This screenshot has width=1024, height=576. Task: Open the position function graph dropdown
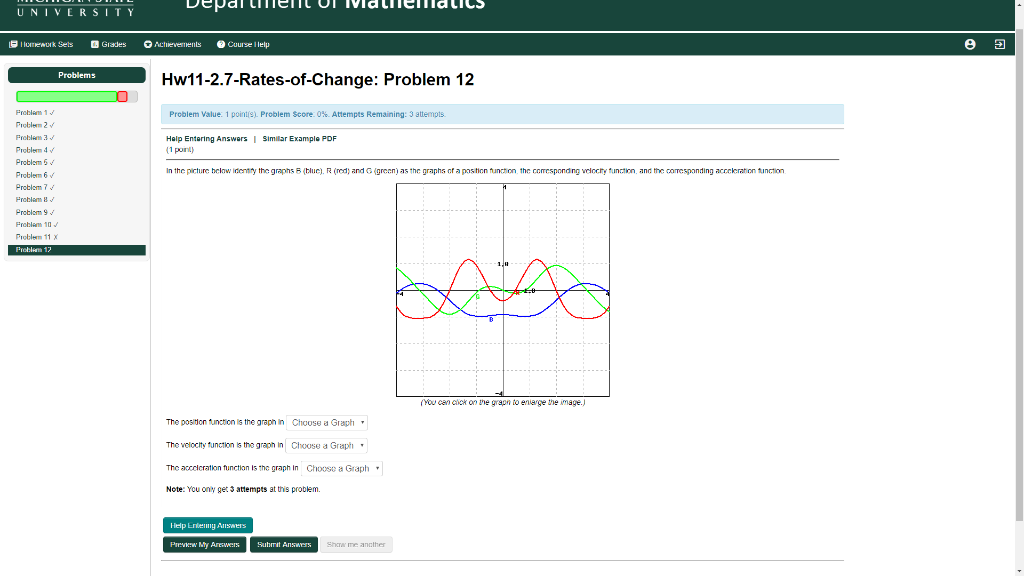pyautogui.click(x=327, y=423)
